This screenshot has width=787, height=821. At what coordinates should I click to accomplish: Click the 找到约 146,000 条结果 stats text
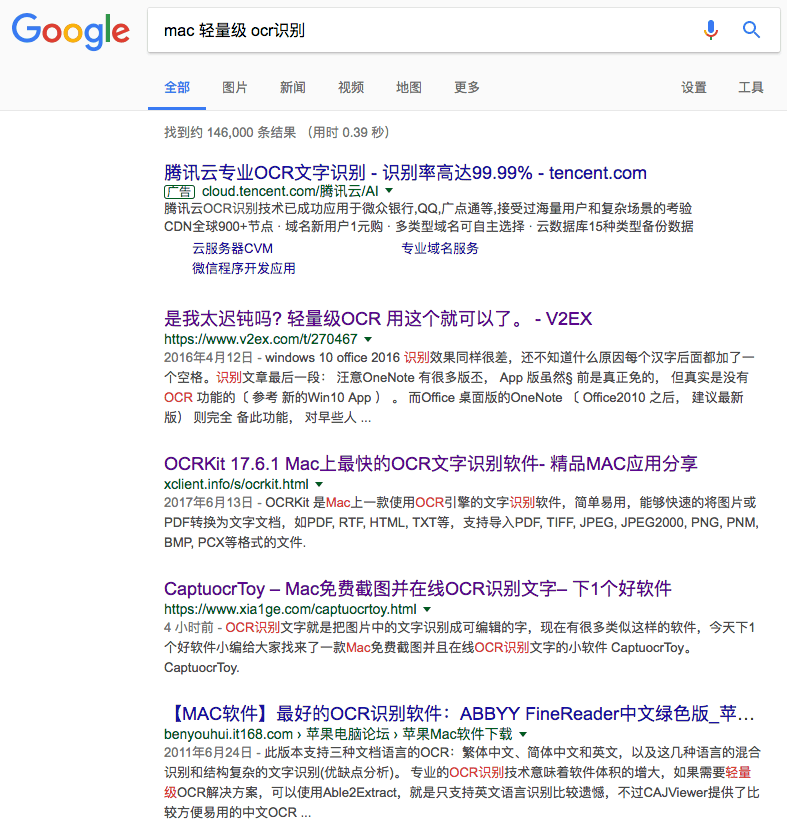[230, 132]
